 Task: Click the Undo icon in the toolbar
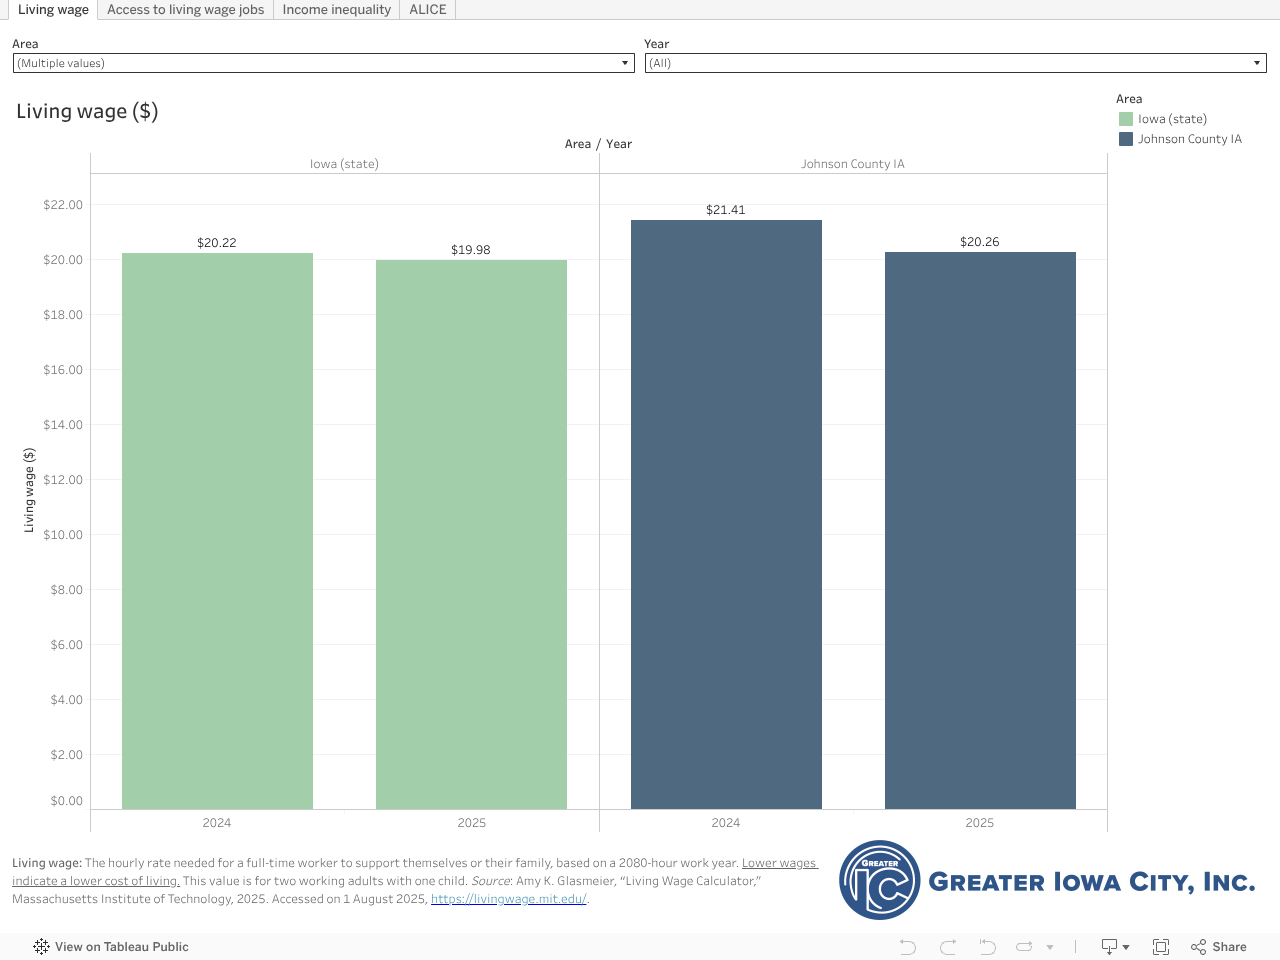pos(907,947)
